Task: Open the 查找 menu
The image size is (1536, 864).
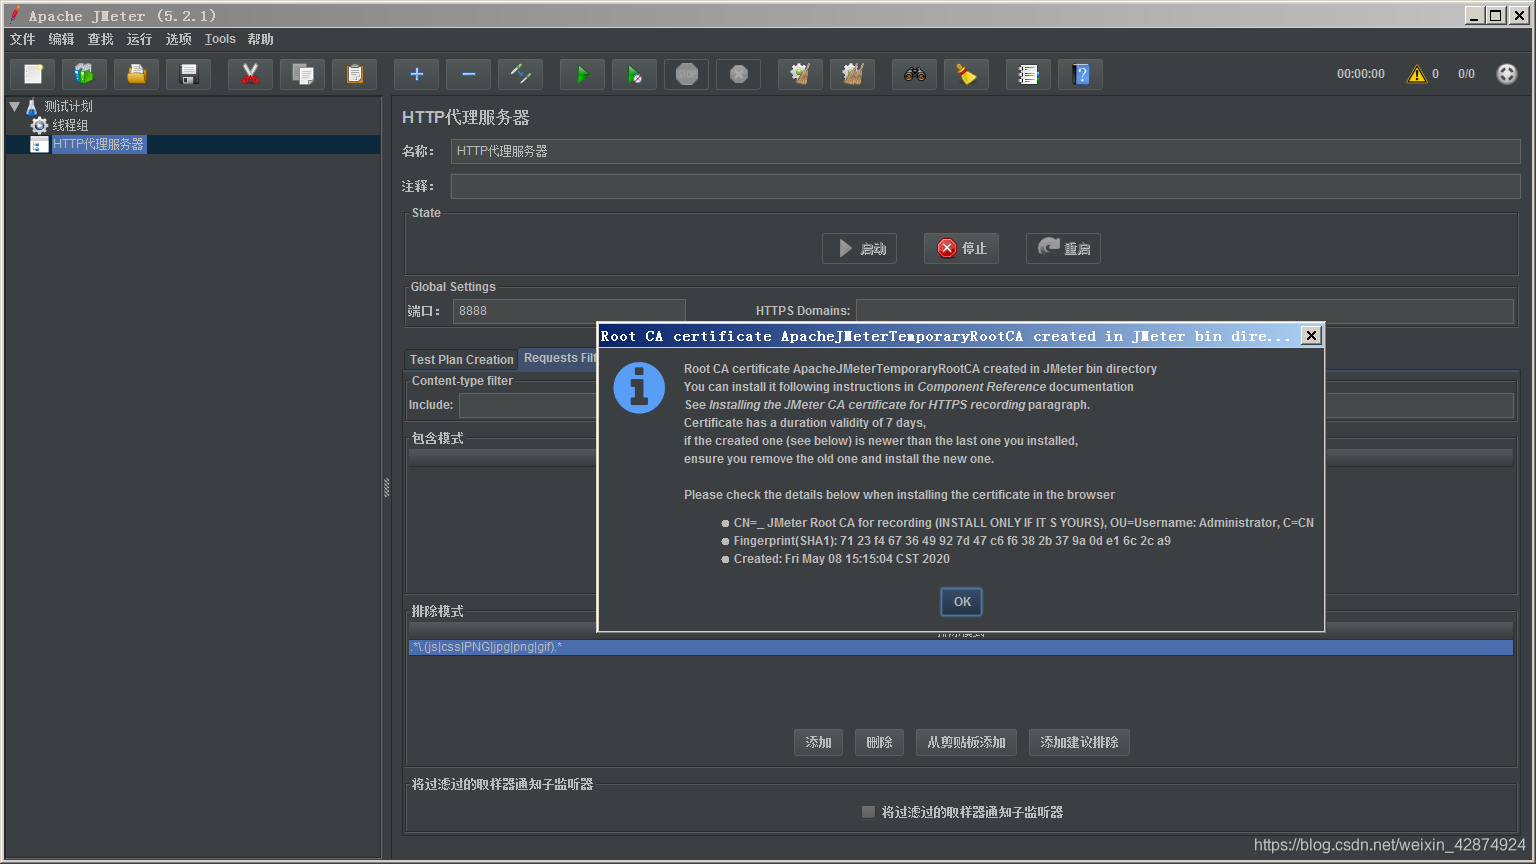Action: point(100,39)
